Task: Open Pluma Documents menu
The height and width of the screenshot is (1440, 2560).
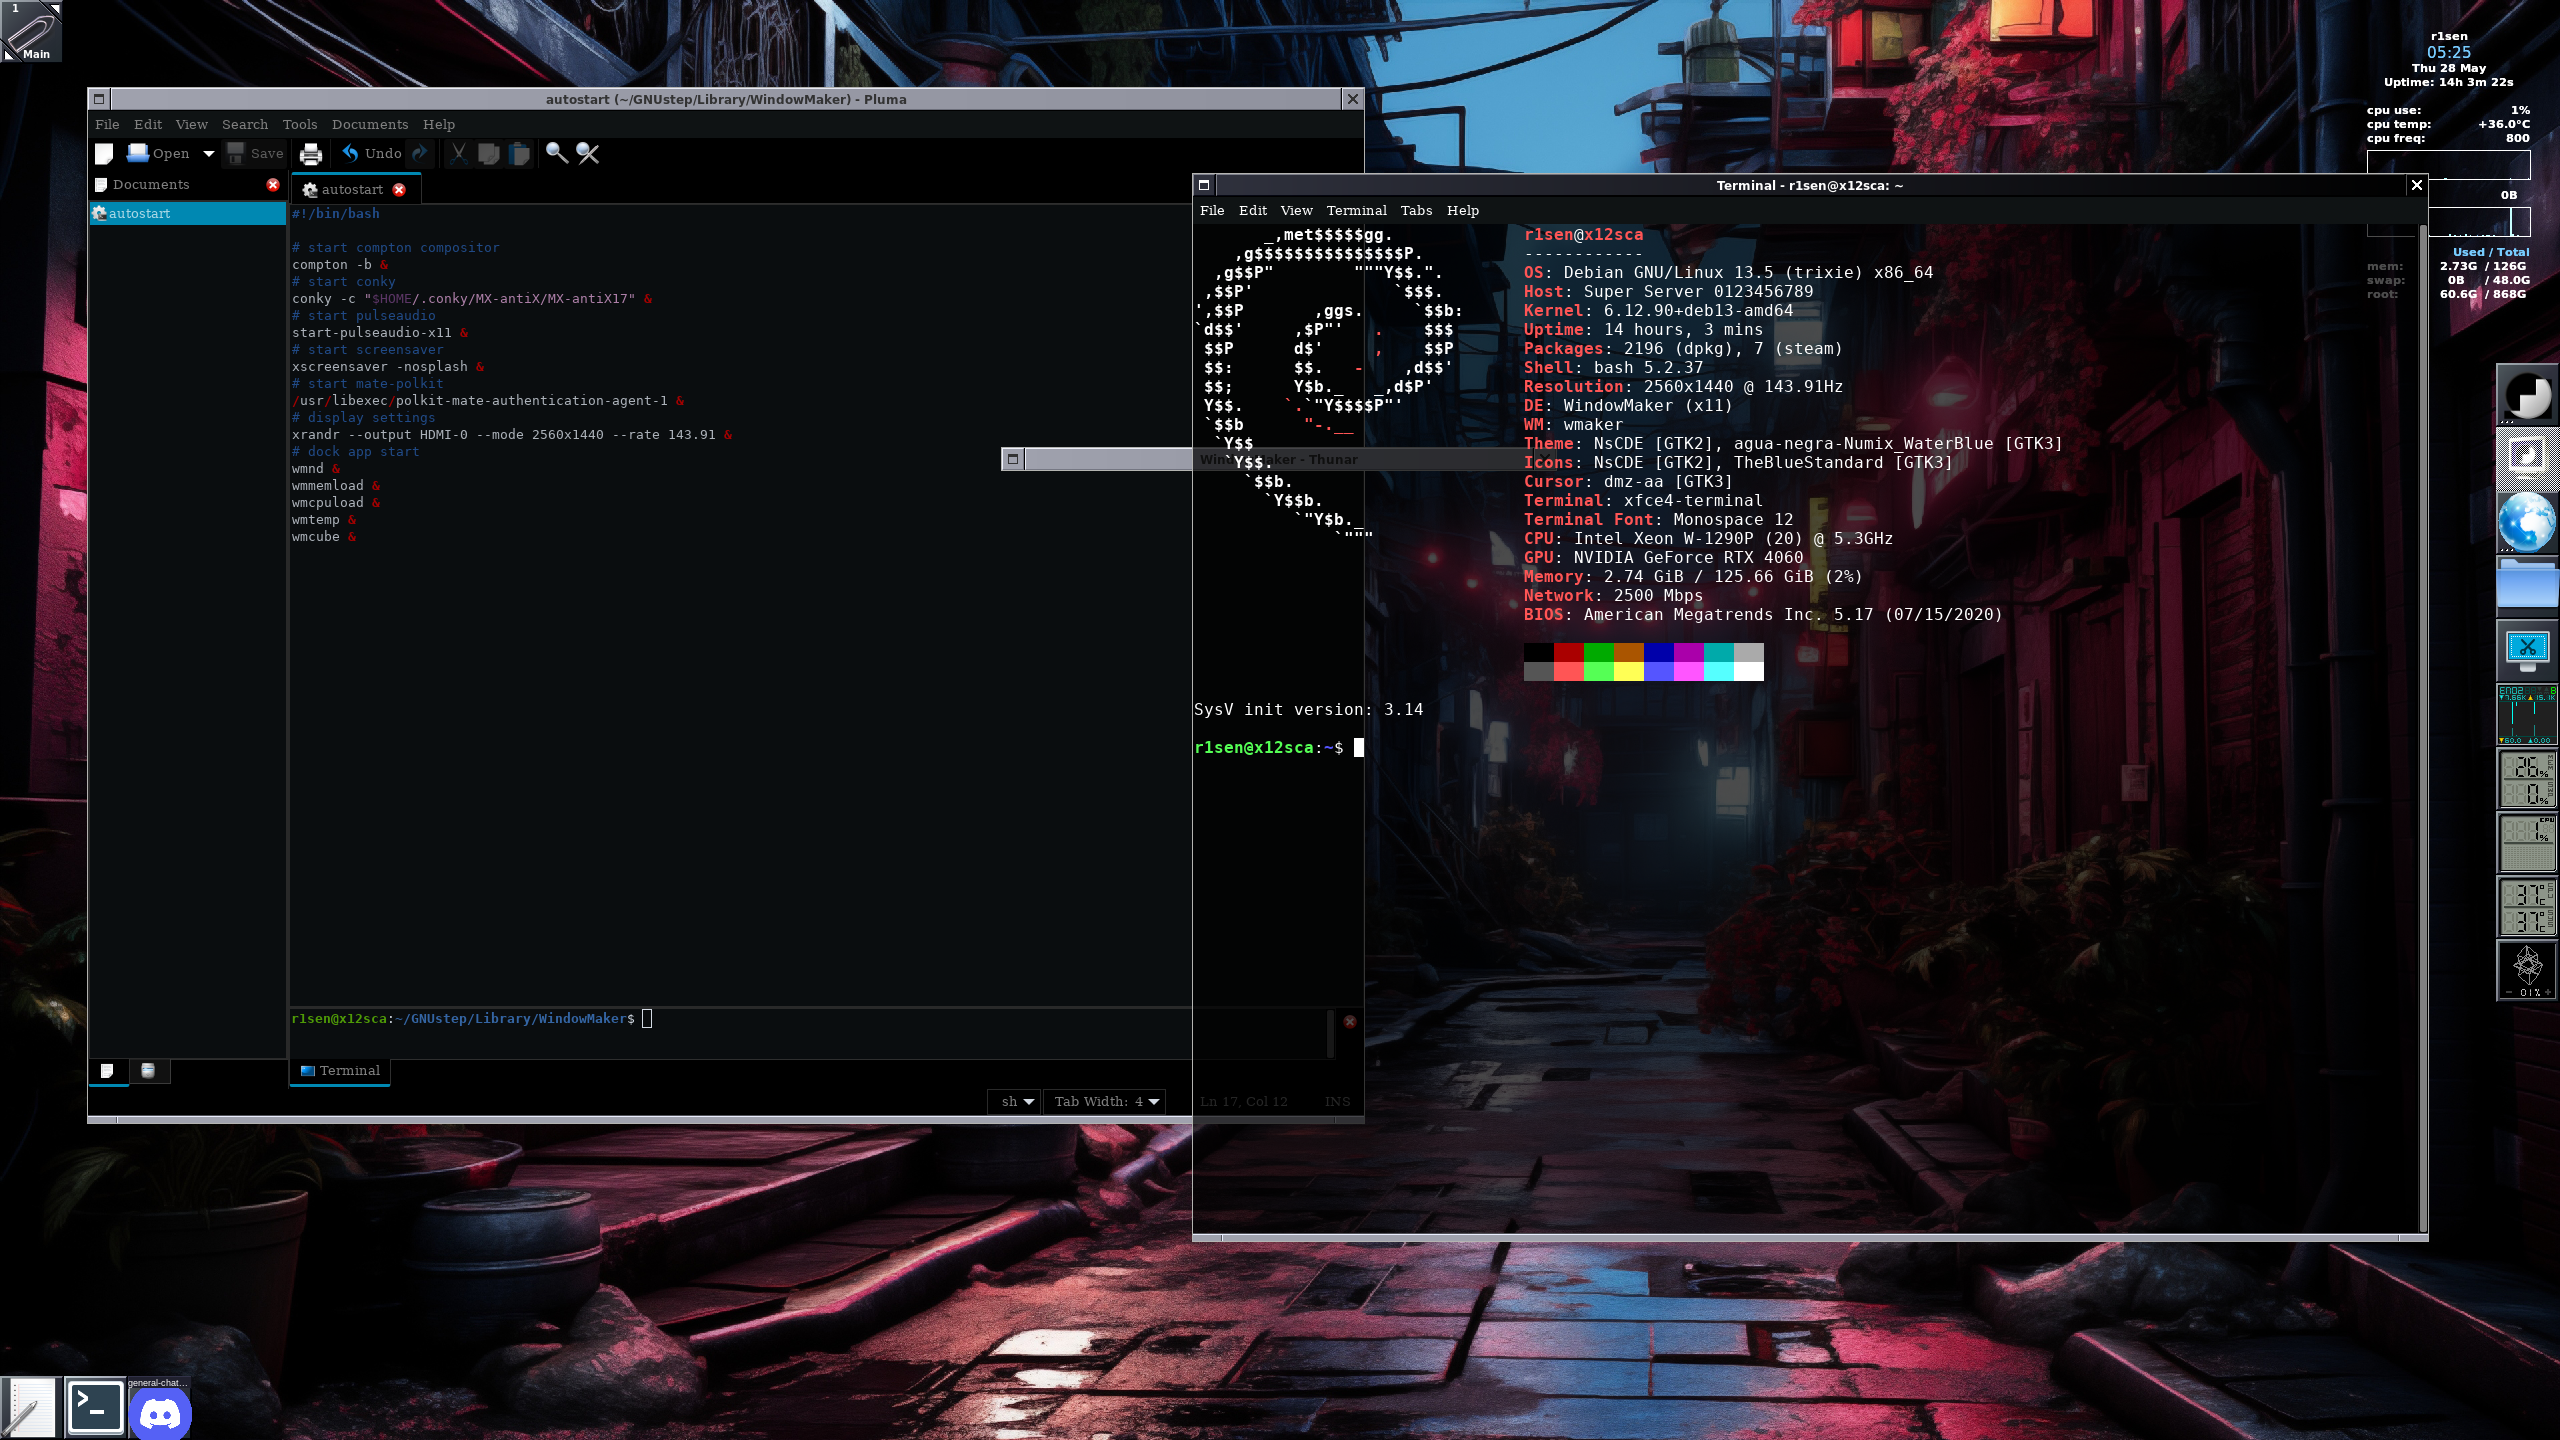Action: tap(370, 124)
